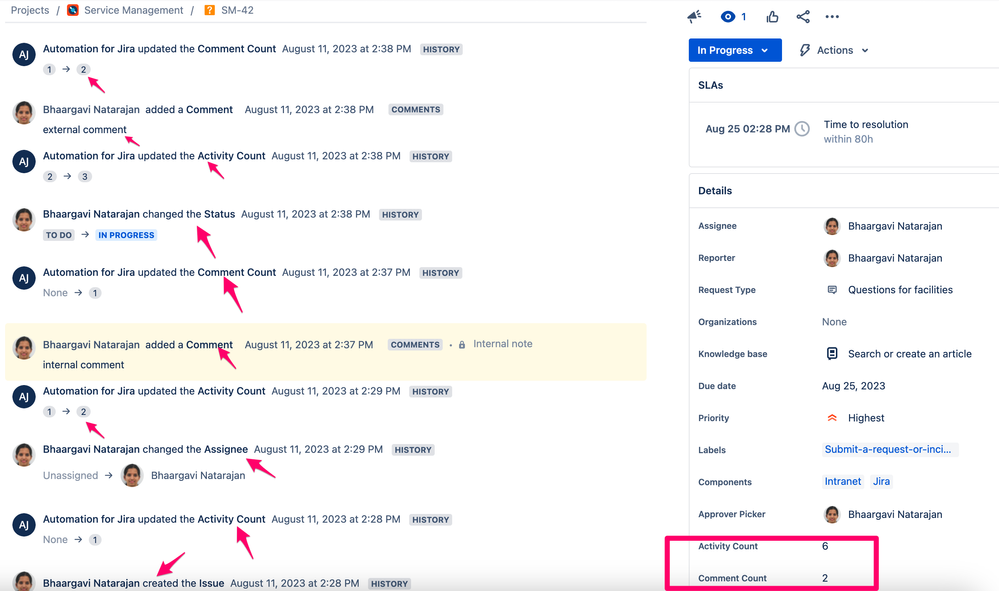999x591 pixels.
Task: Click the feedback megaphone icon
Action: (x=694, y=17)
